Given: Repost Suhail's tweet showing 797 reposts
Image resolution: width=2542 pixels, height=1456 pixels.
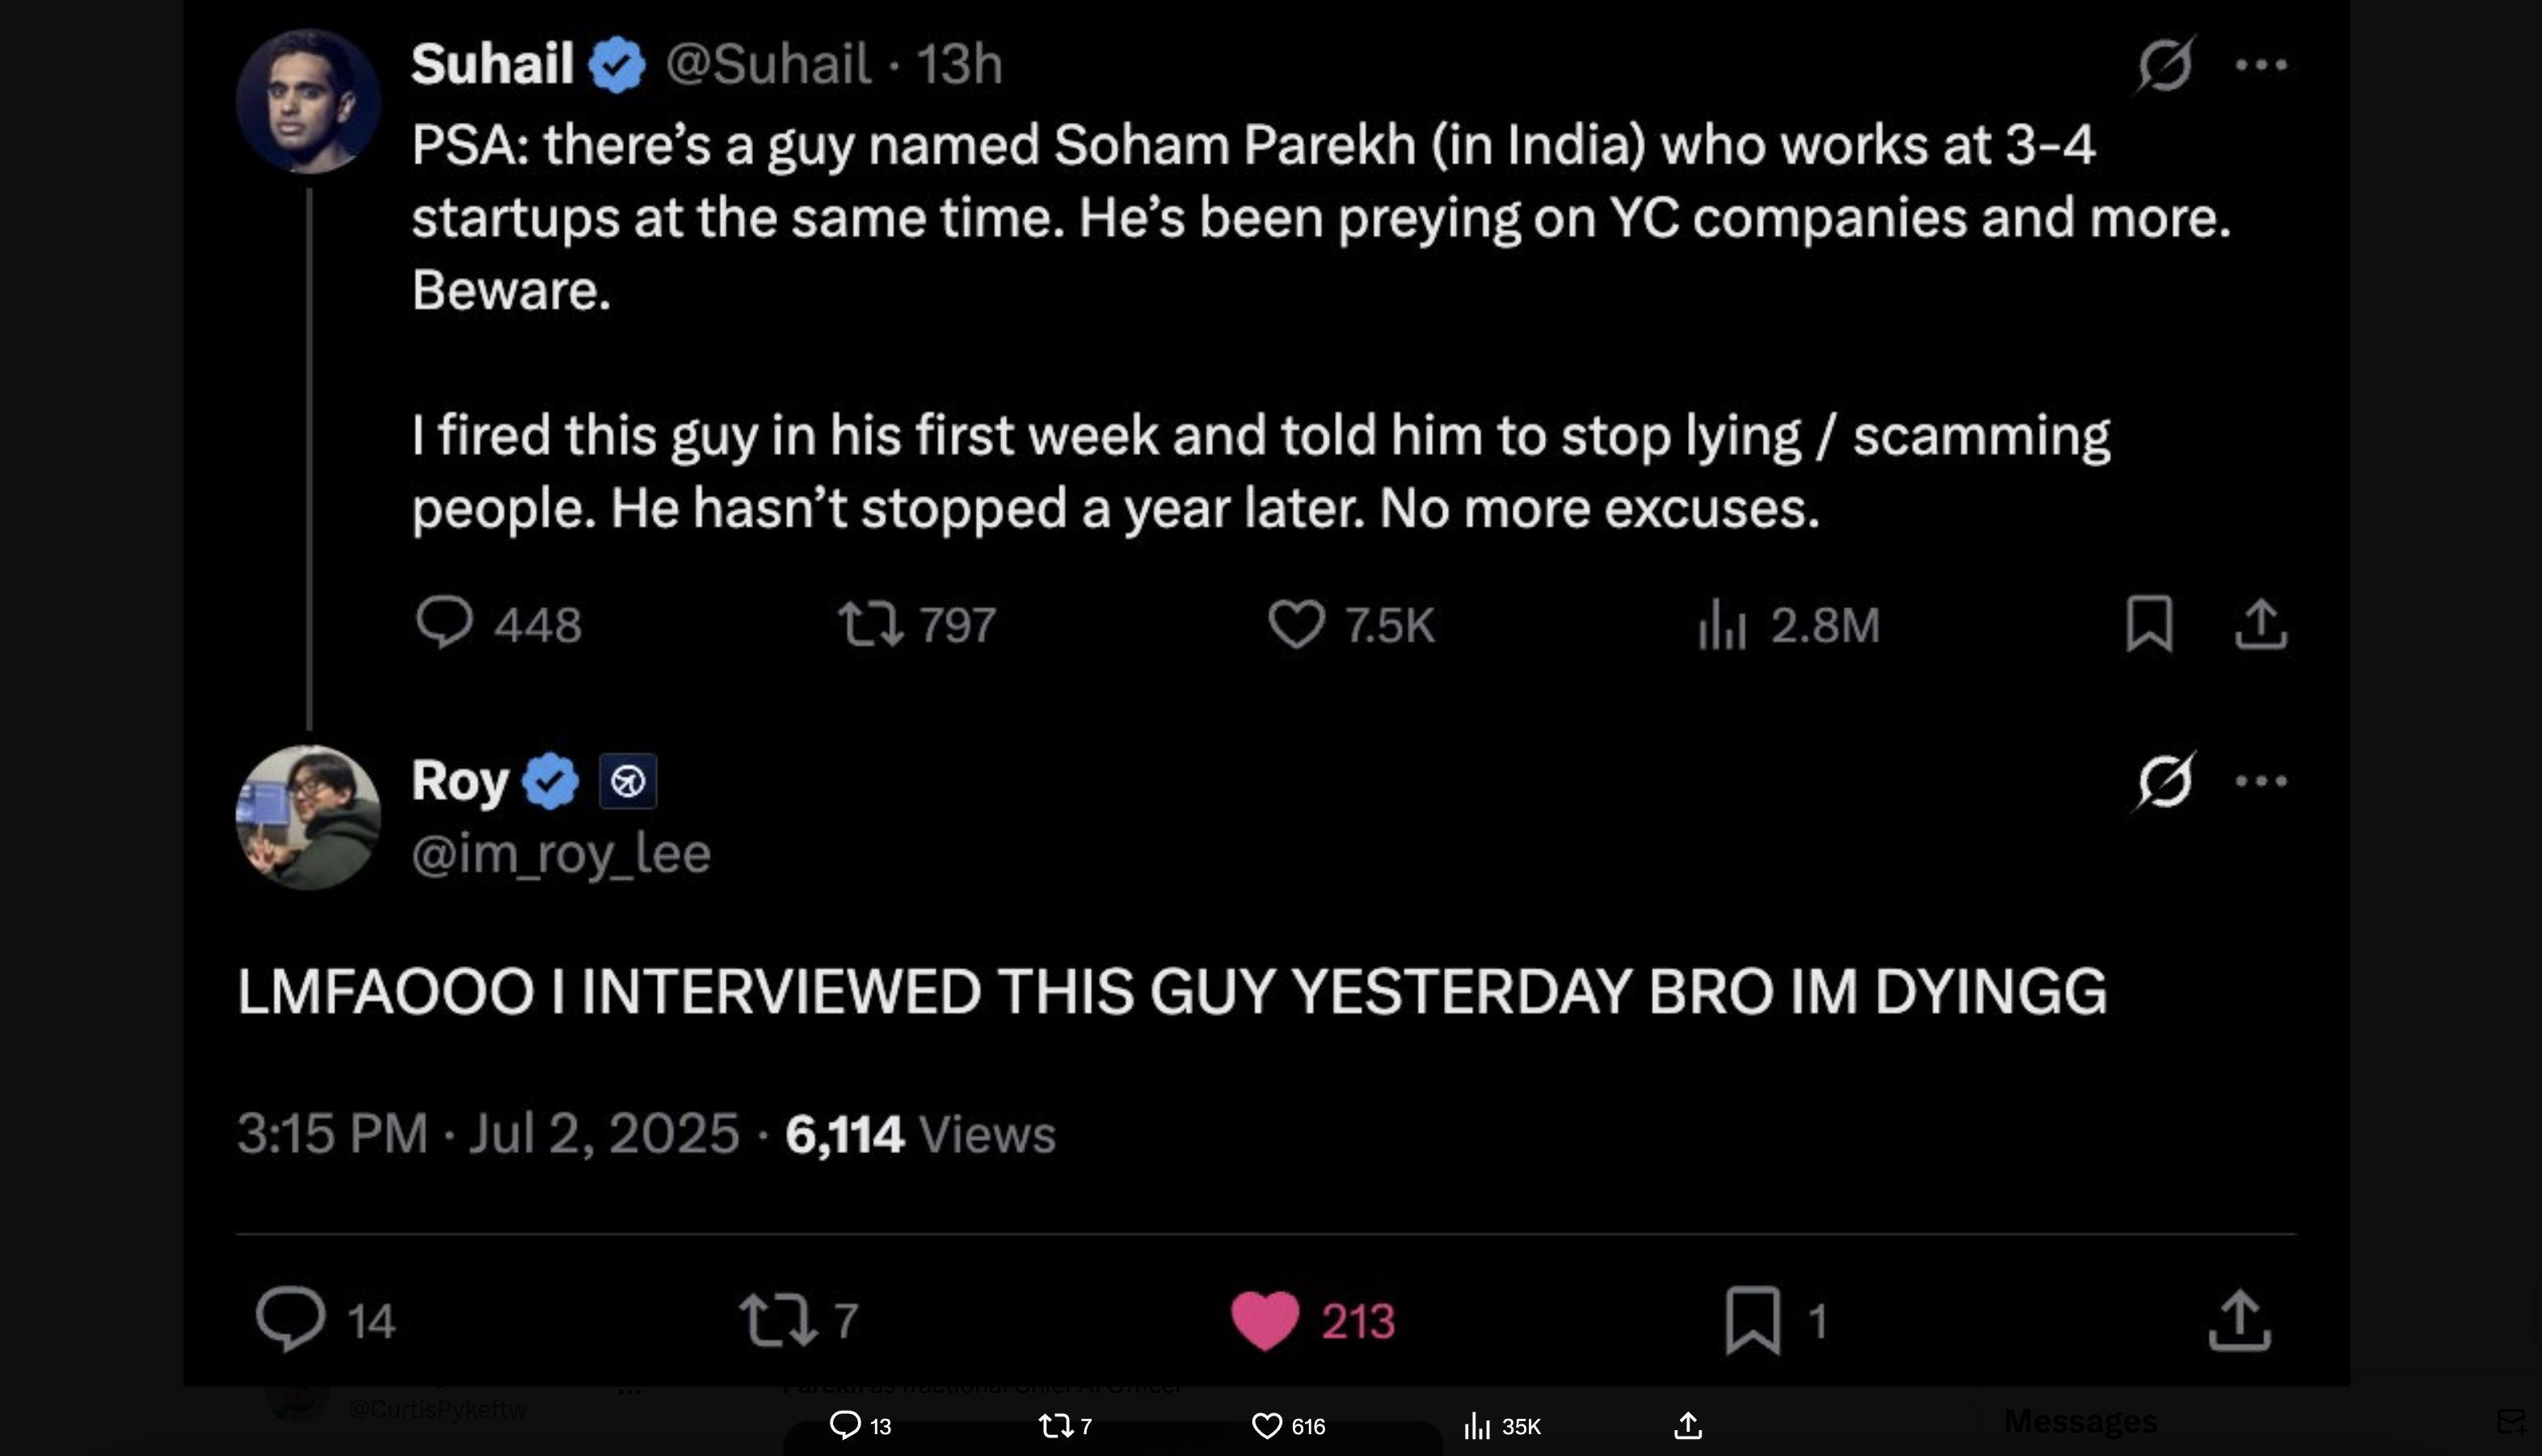Looking at the screenshot, I should click(x=870, y=623).
